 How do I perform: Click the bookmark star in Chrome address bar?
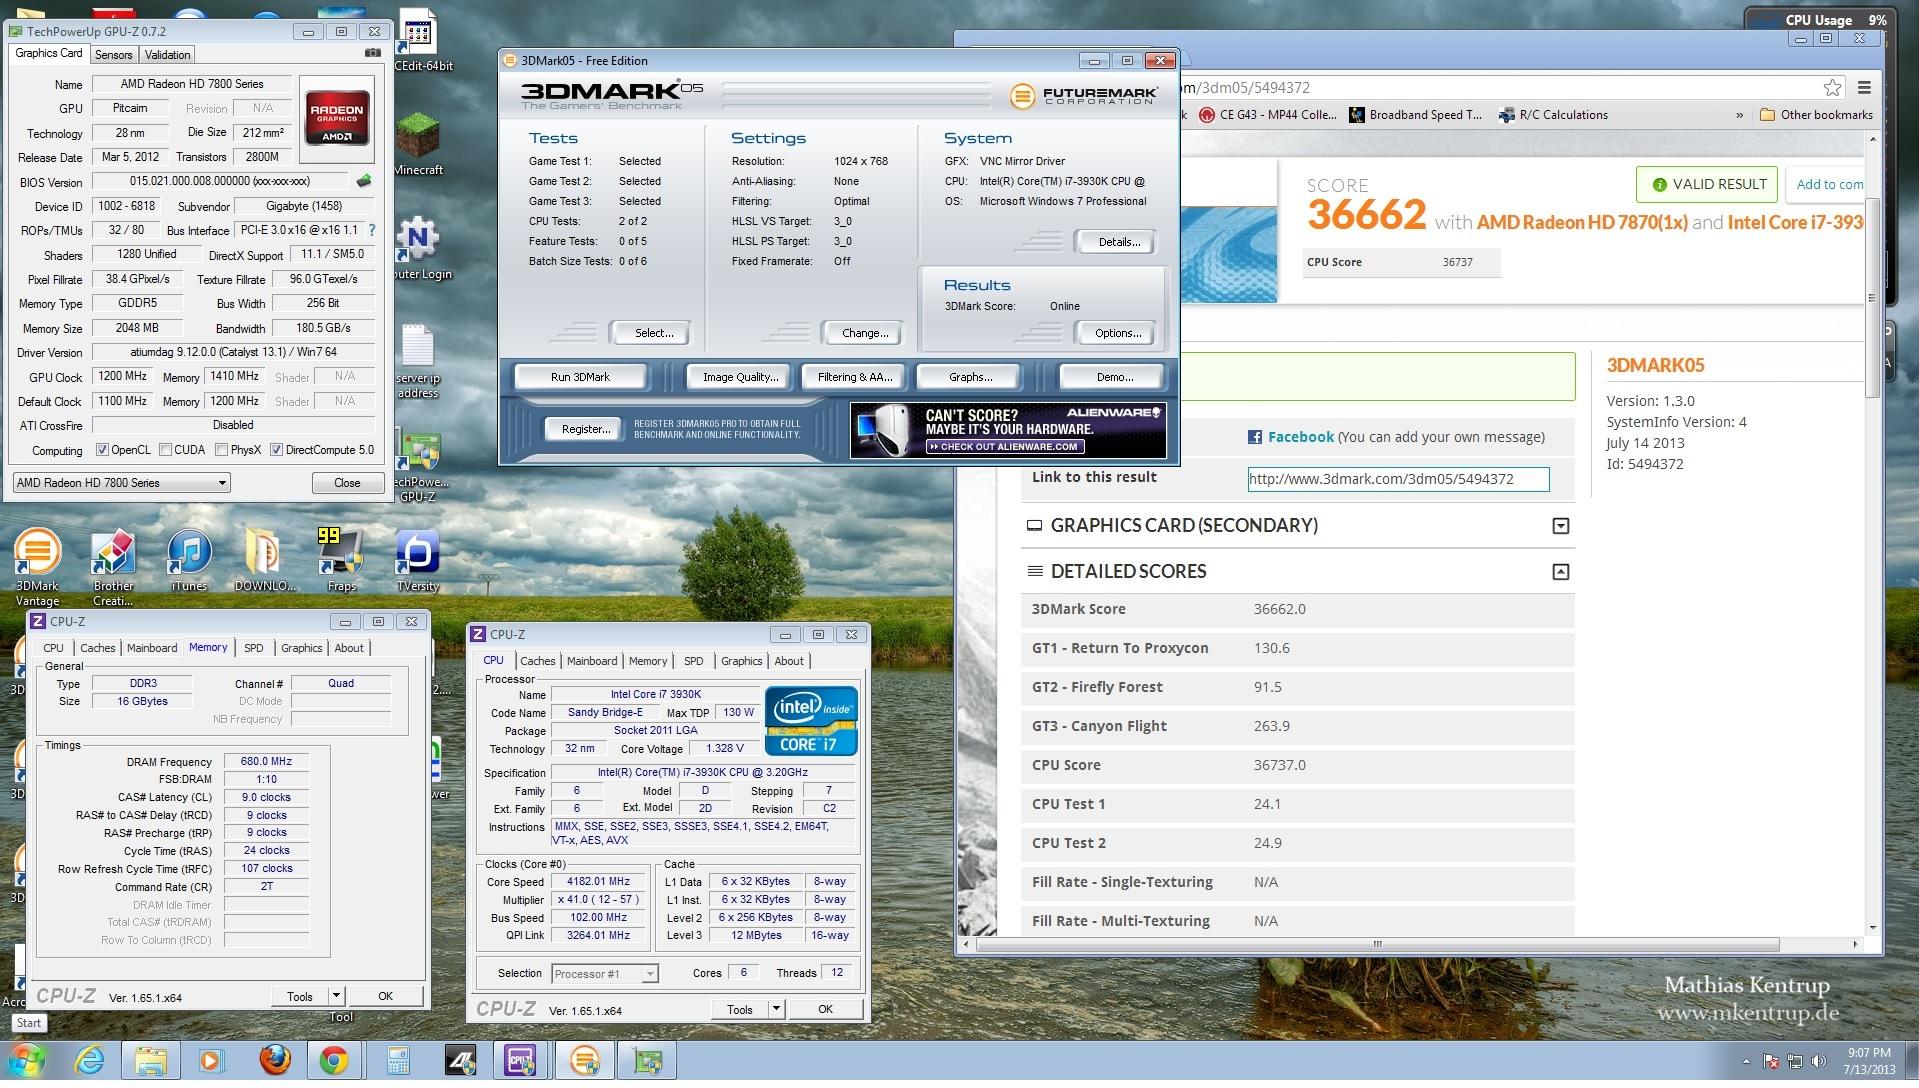pos(1832,88)
